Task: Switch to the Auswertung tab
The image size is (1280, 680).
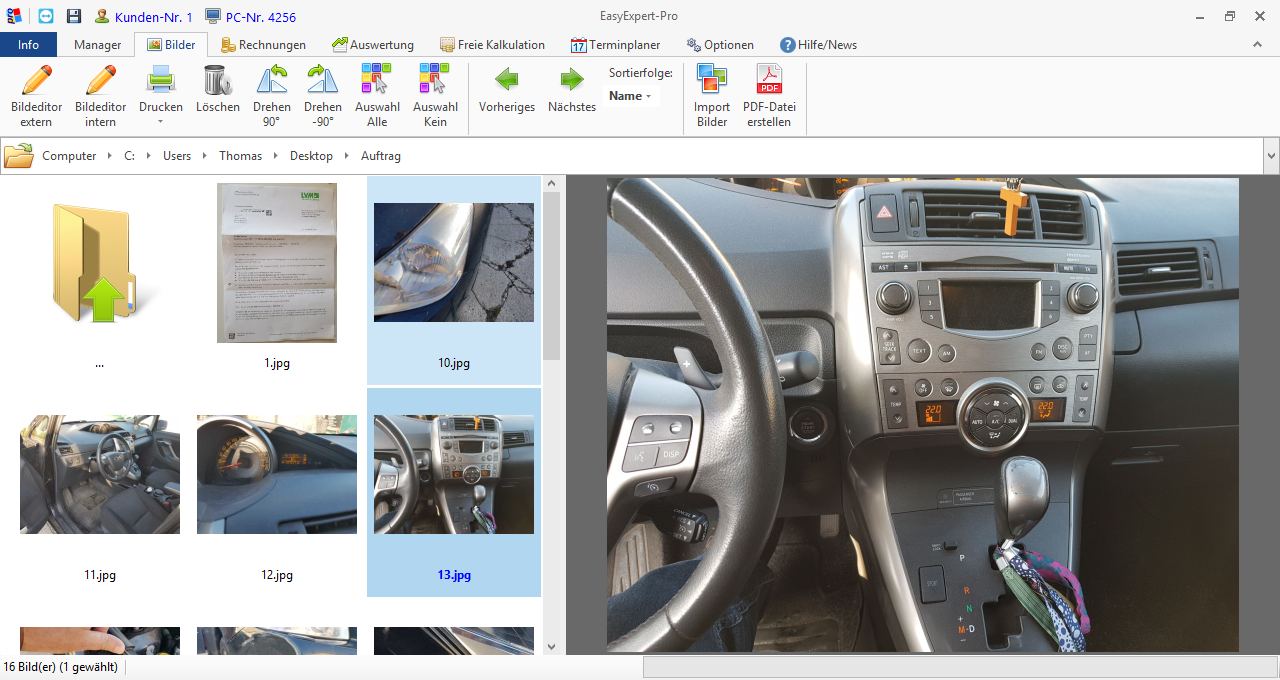Action: pos(373,45)
